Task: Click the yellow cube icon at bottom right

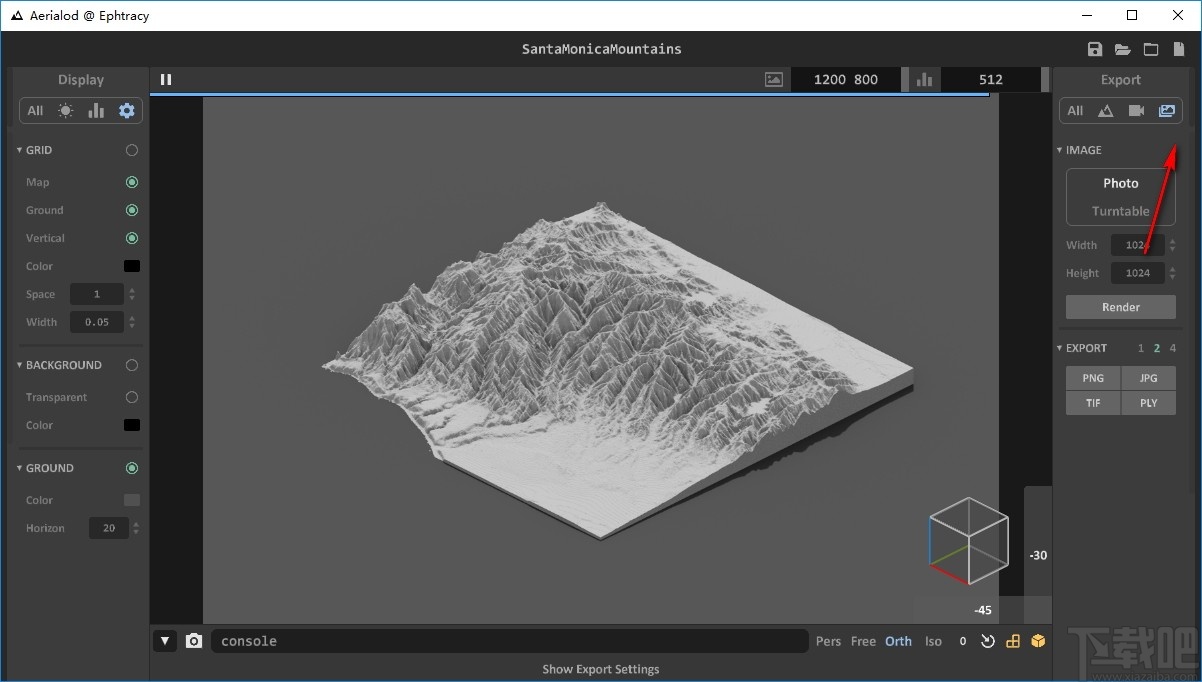Action: tap(1038, 641)
